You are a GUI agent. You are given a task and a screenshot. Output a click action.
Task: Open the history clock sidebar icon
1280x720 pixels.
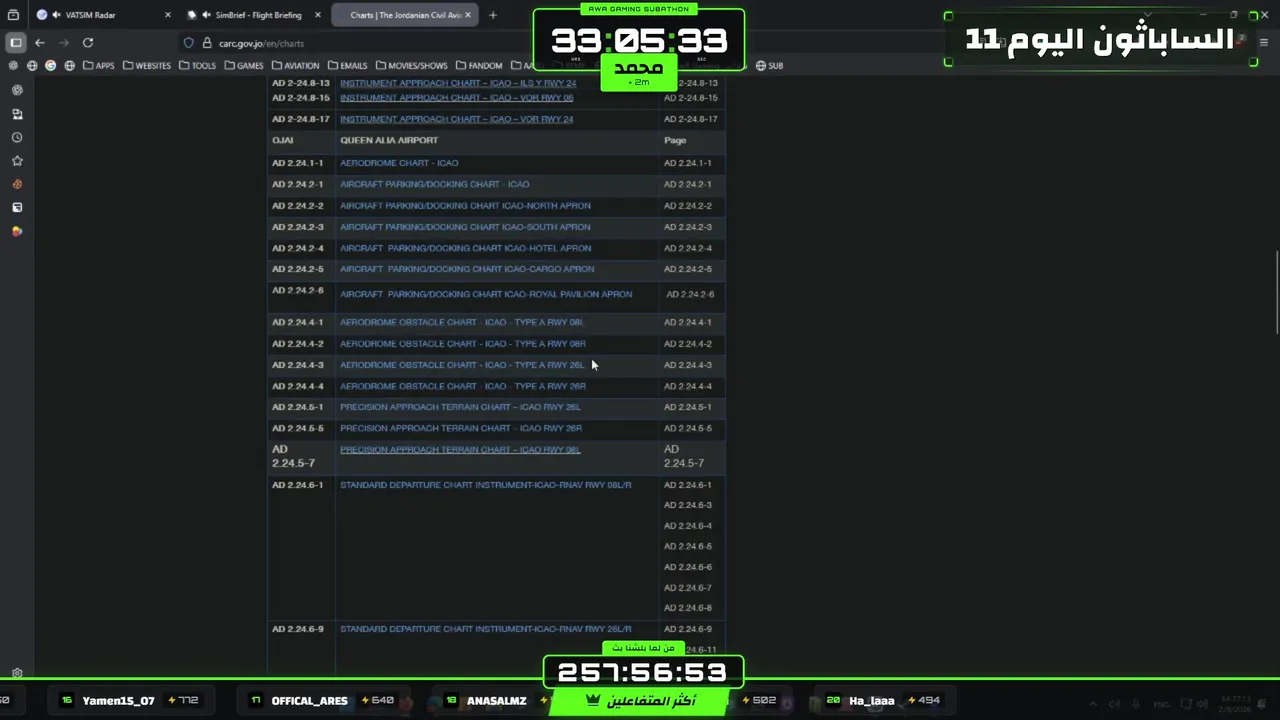pyautogui.click(x=17, y=138)
